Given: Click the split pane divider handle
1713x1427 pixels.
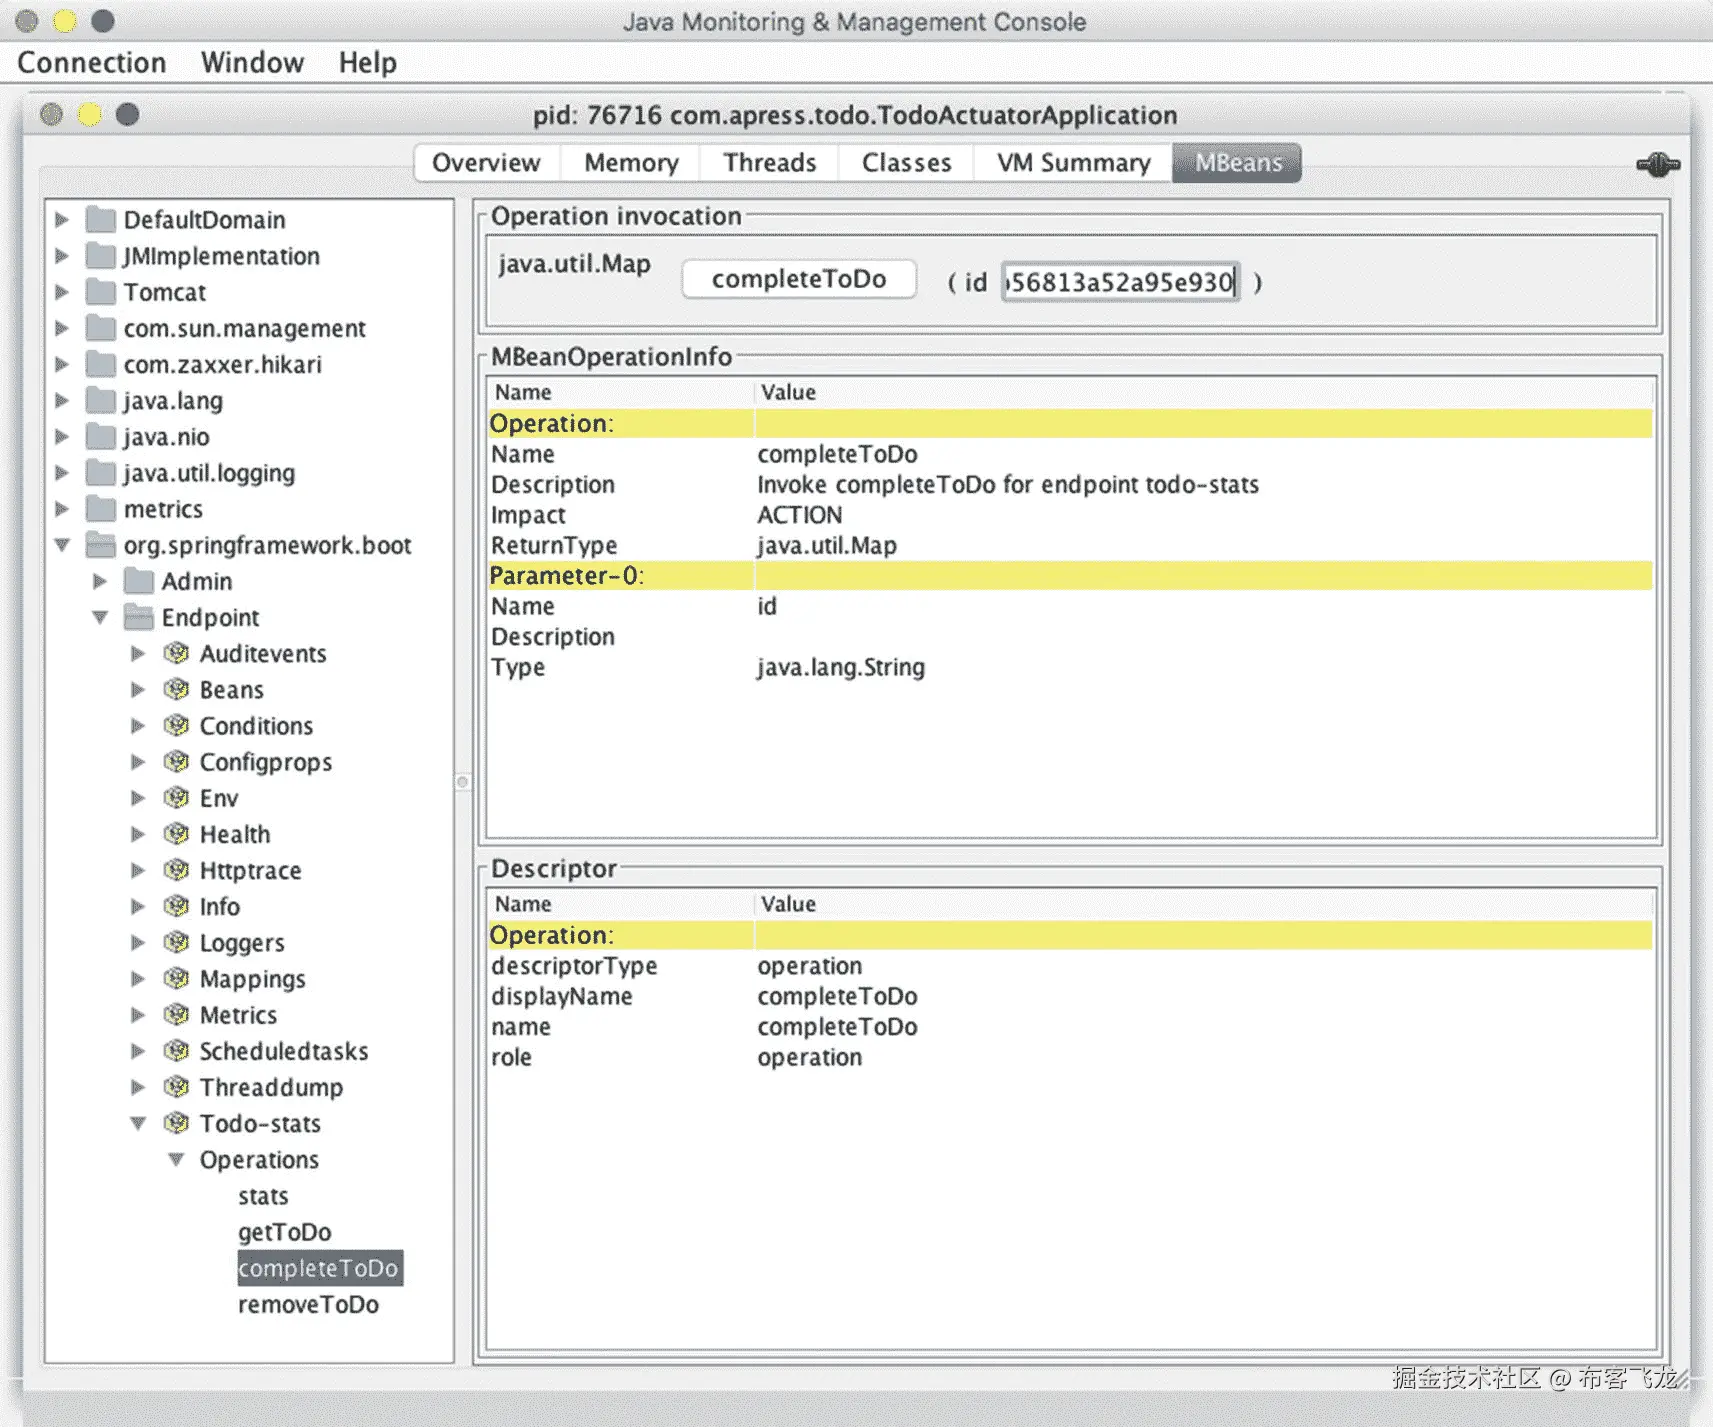Looking at the screenshot, I should pyautogui.click(x=463, y=782).
